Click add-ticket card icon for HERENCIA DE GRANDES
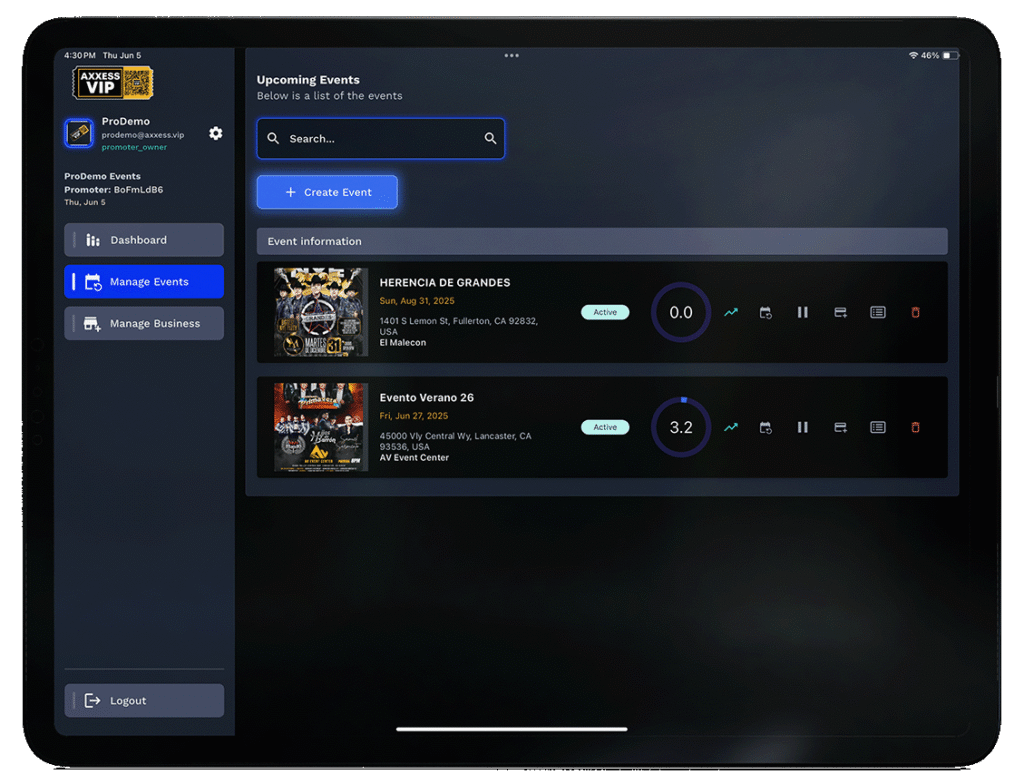This screenshot has width=1024, height=784. pos(840,312)
